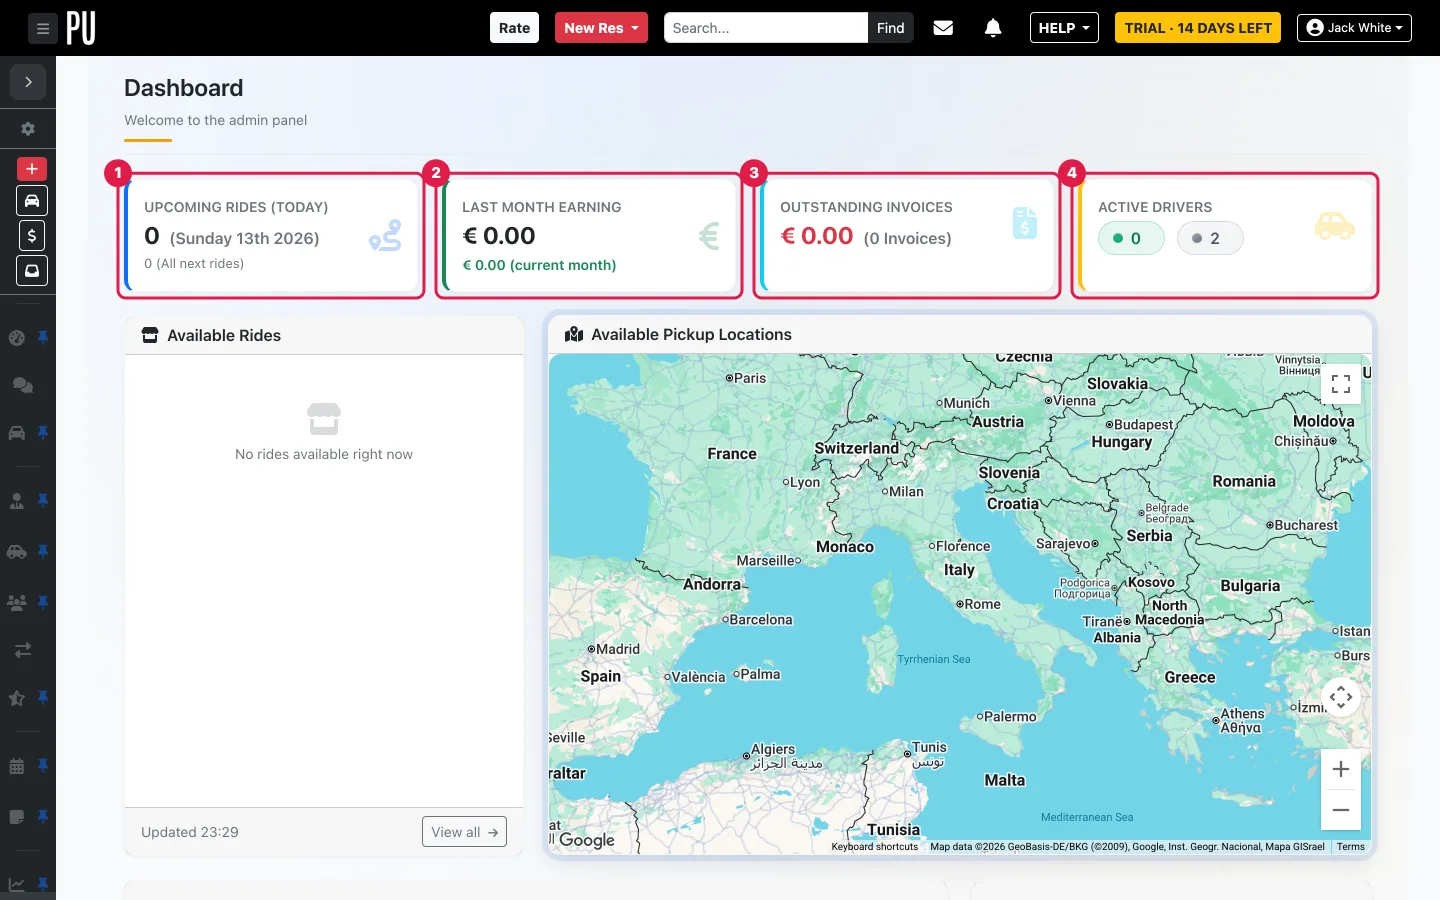Toggle pin next to sticky note icon
This screenshot has height=900, width=1440.
[x=43, y=817]
